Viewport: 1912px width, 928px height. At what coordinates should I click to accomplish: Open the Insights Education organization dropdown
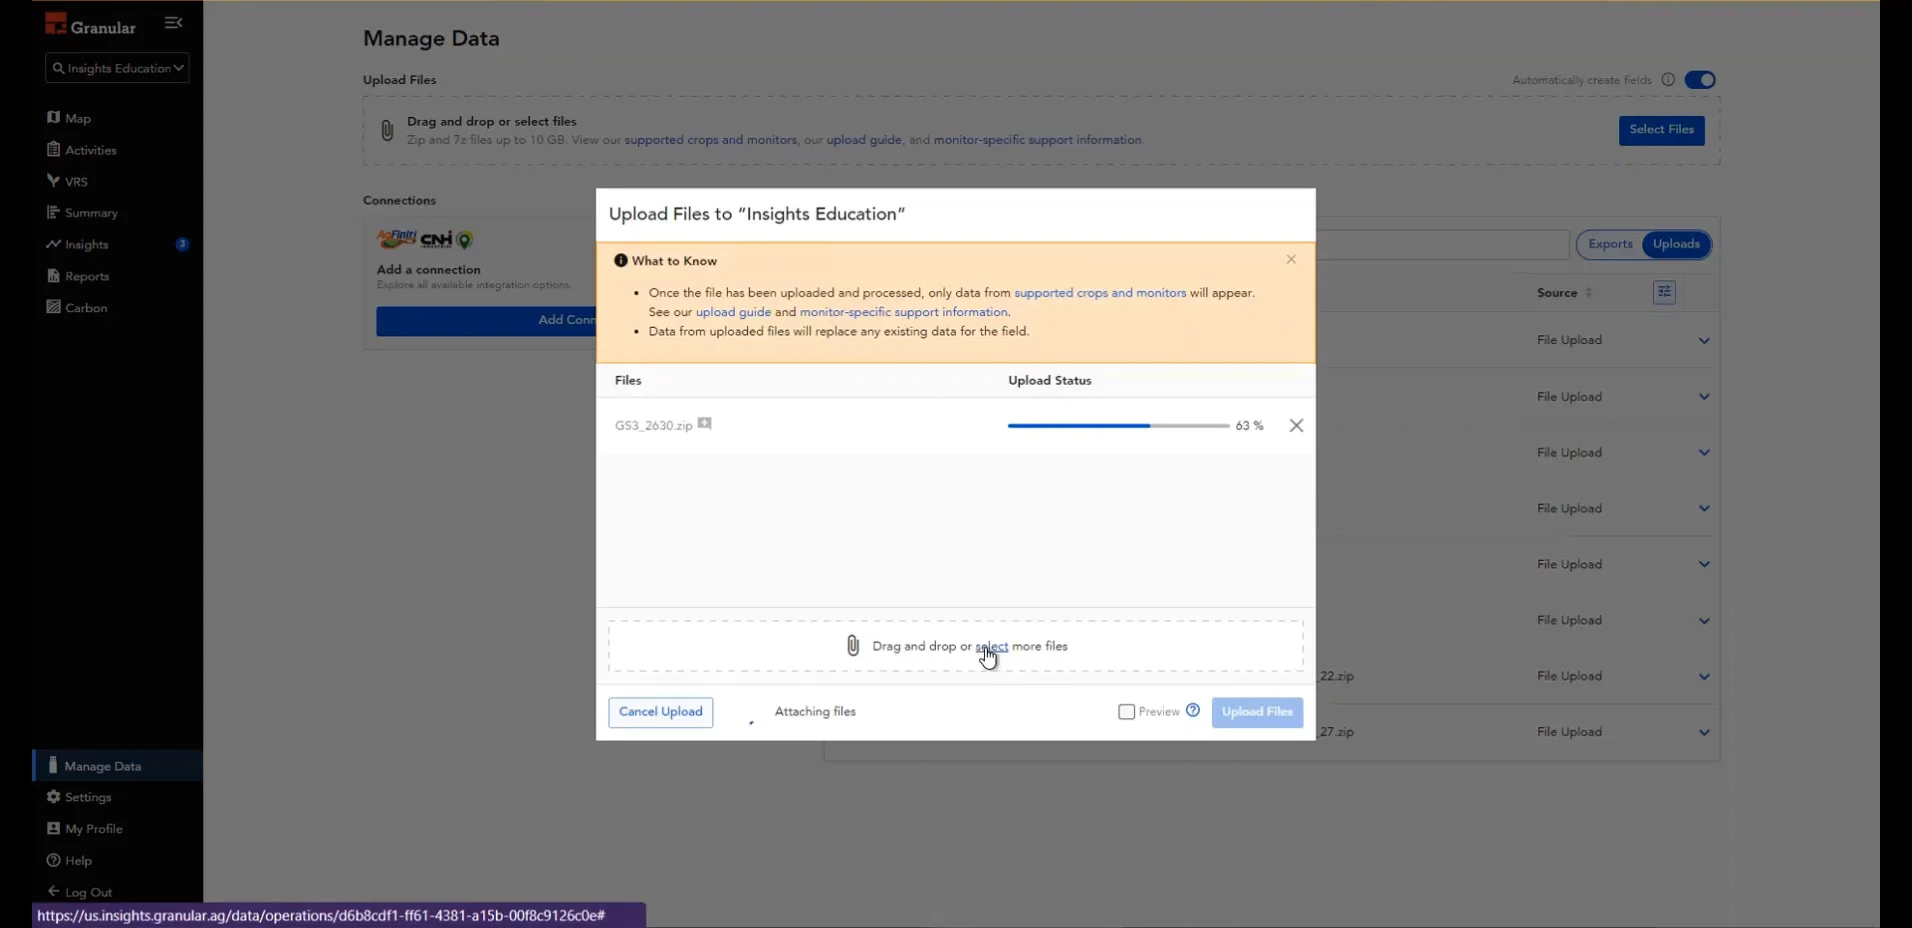click(117, 68)
